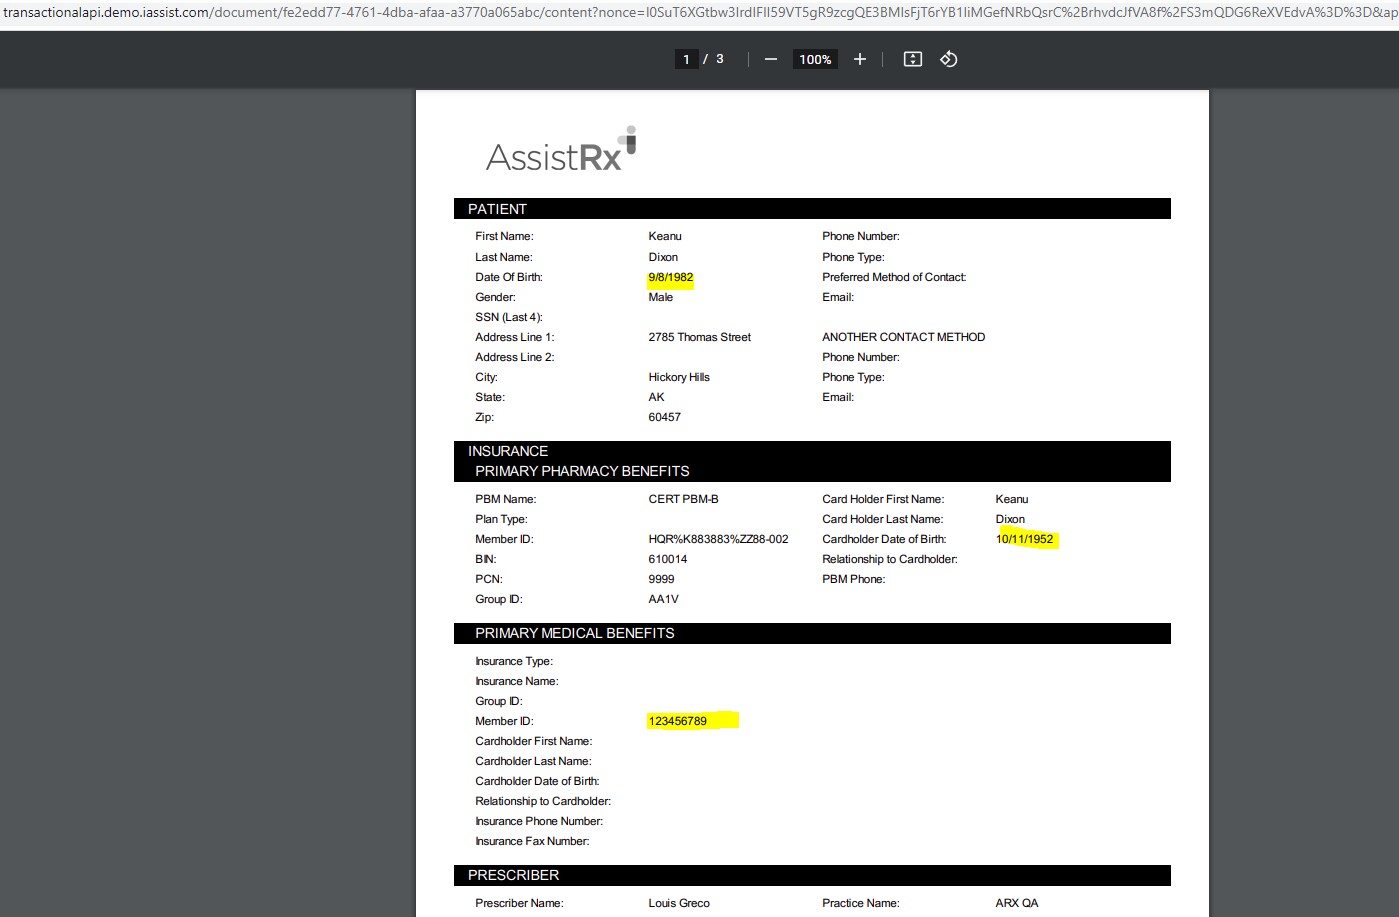1399x917 pixels.
Task: Click the BIN value 610014
Action: (668, 559)
